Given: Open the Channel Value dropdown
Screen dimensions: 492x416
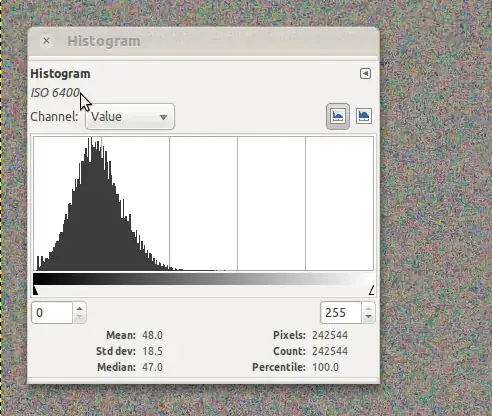Looking at the screenshot, I should click(x=130, y=117).
